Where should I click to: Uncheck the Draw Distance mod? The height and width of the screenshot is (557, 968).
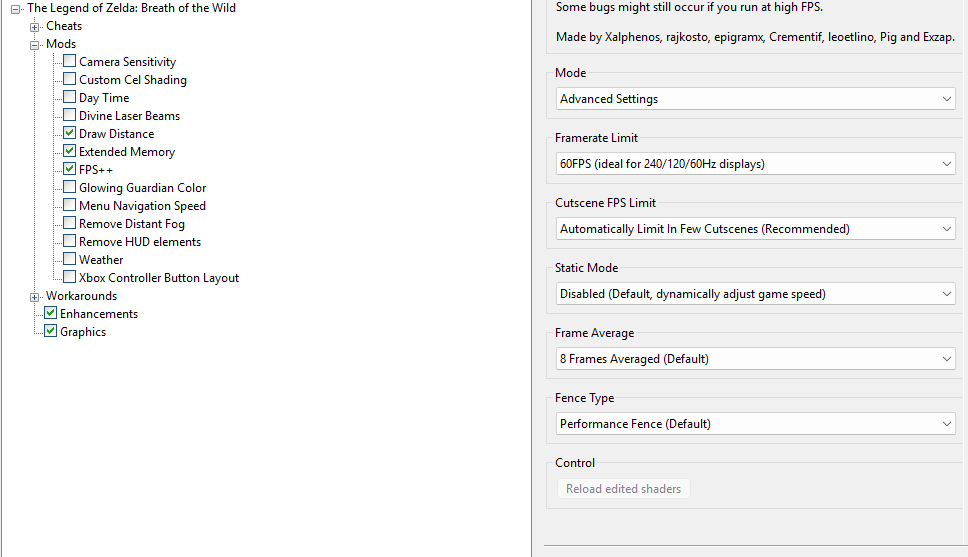pyautogui.click(x=70, y=133)
